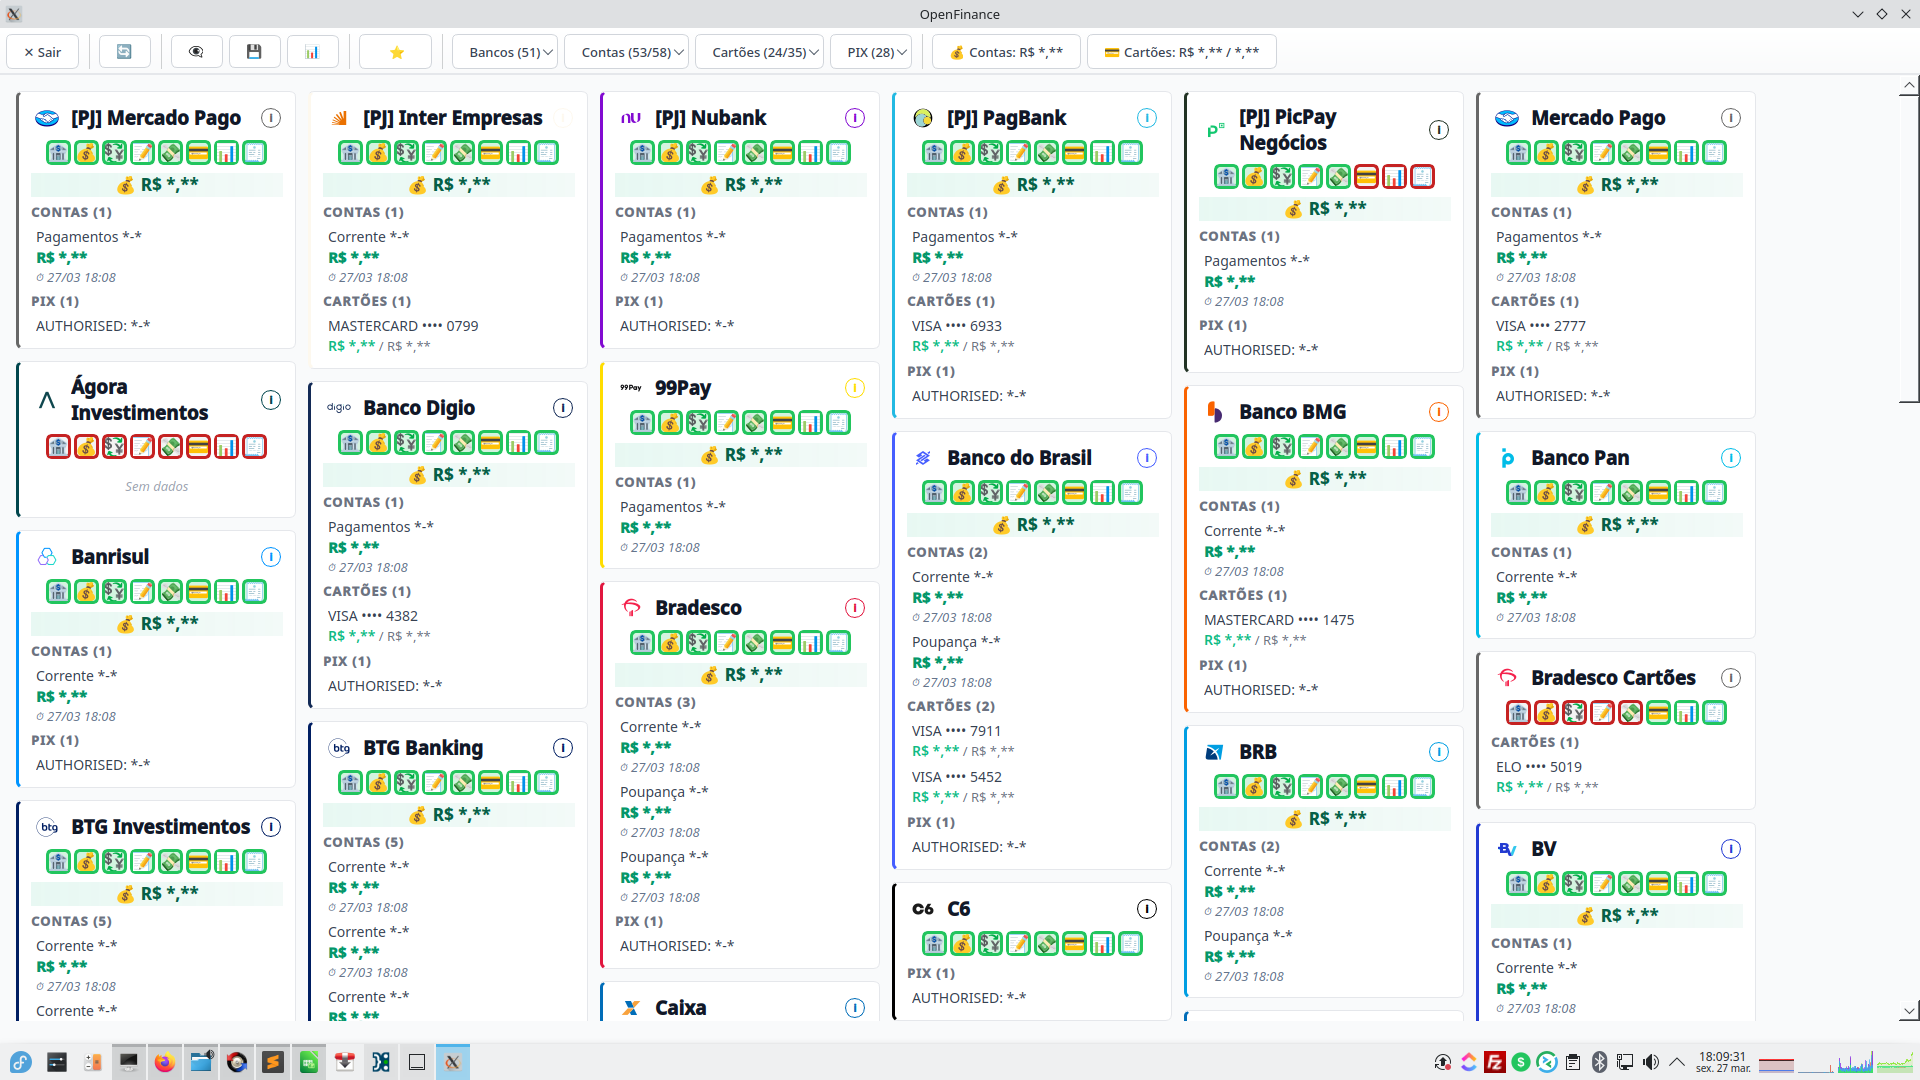
Task: Expand the Cartões (24/35) dropdown
Action: (x=759, y=52)
